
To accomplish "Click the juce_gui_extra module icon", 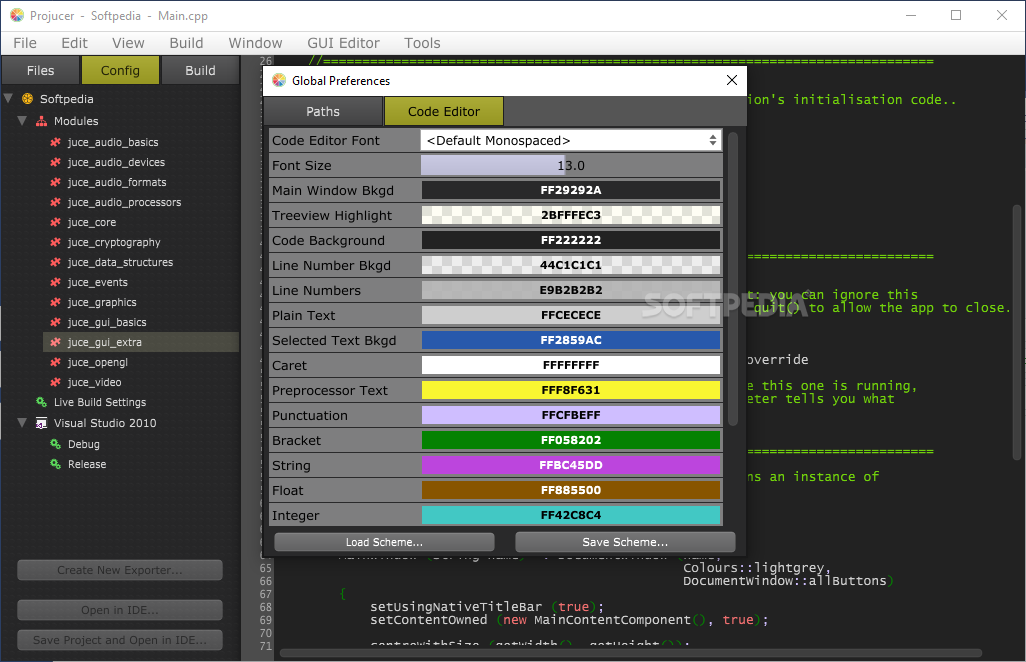I will coord(56,342).
